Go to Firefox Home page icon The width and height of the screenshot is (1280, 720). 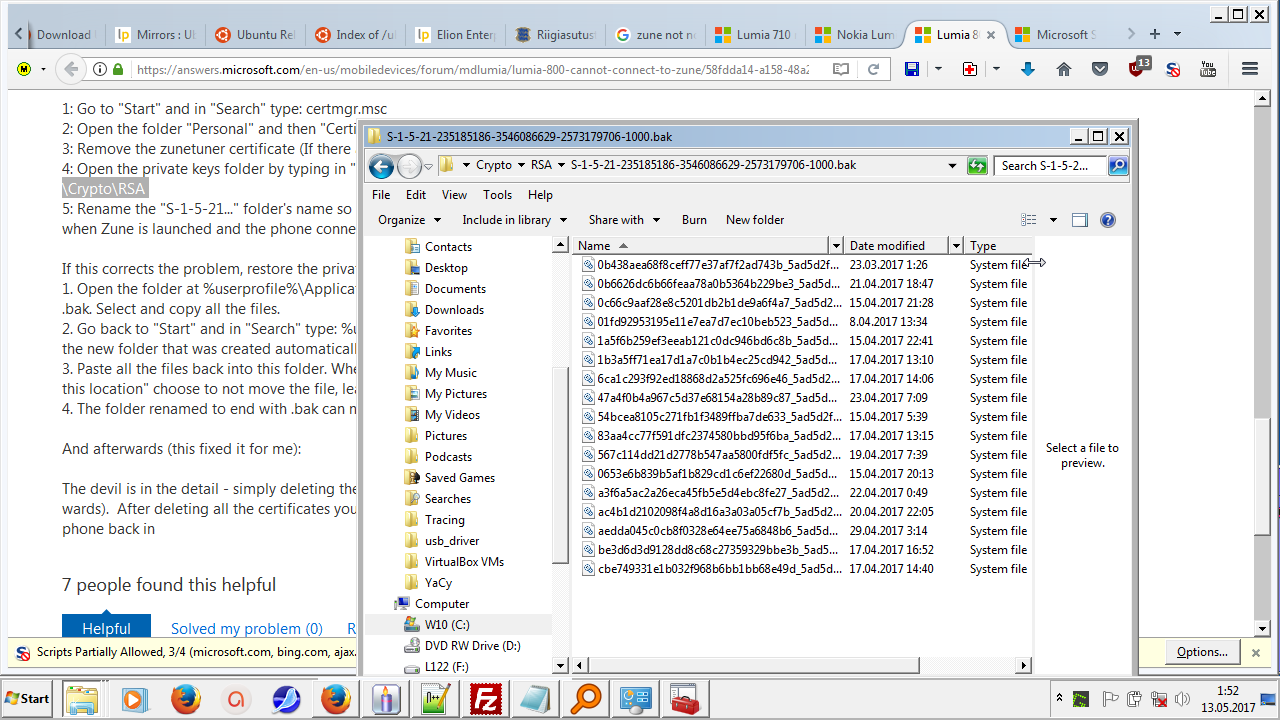click(1064, 69)
